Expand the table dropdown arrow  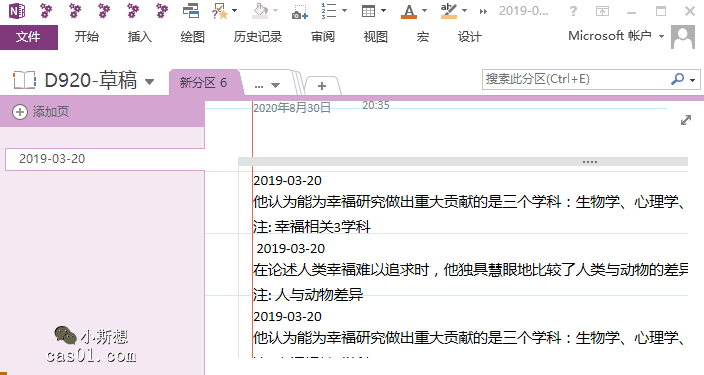(383, 11)
